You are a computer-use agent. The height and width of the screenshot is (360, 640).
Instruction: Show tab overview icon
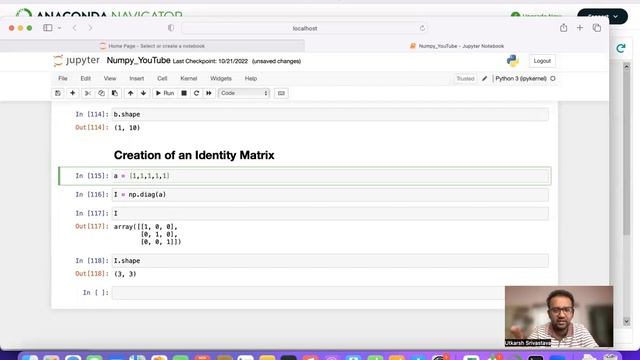(597, 28)
